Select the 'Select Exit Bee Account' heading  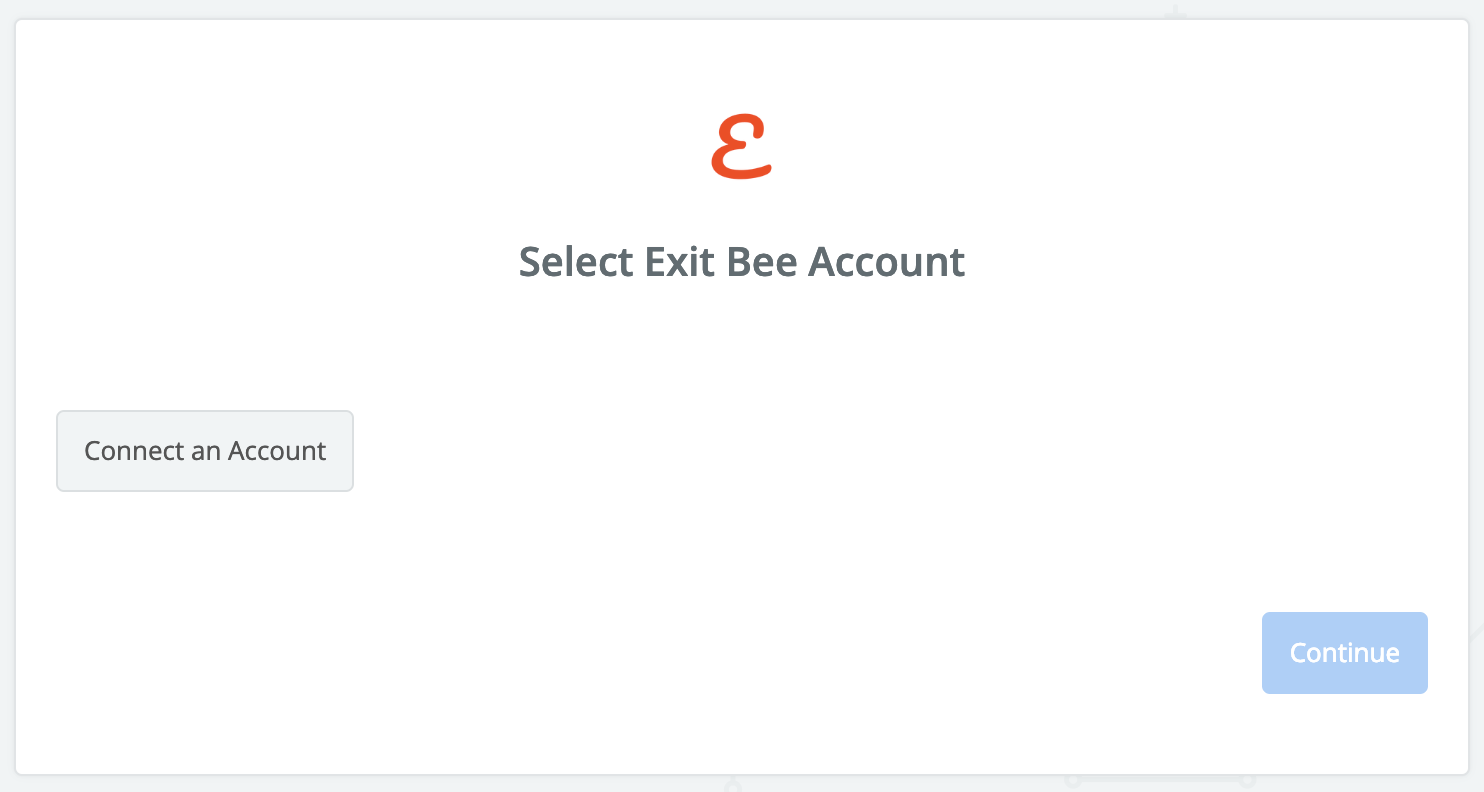[x=742, y=262]
